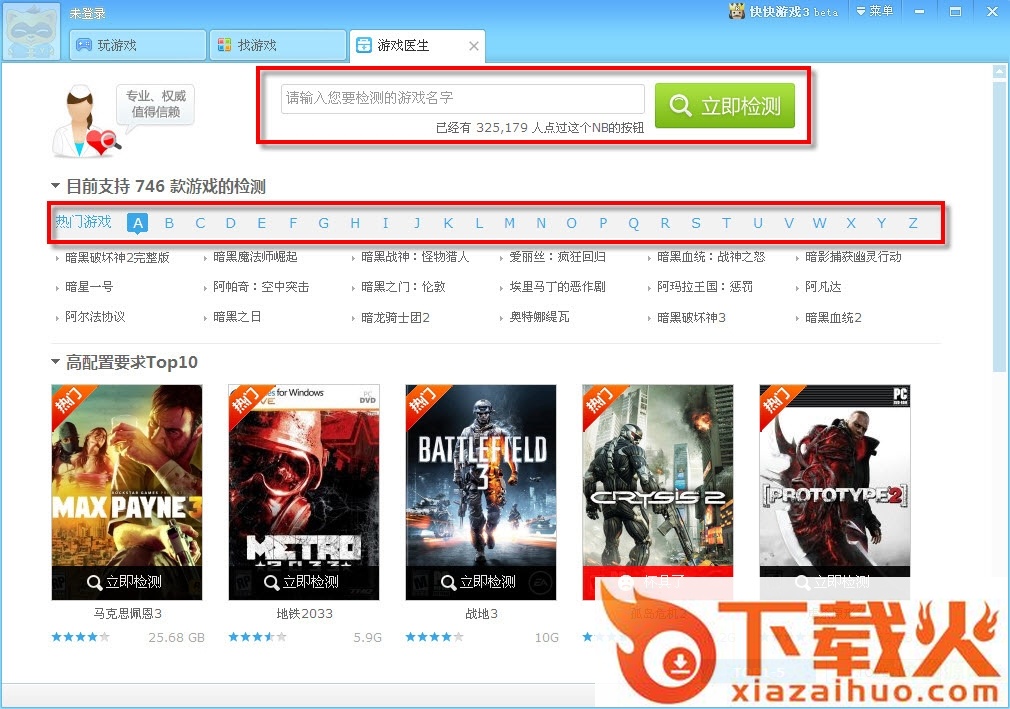Click the vertical scrollbar up arrow
This screenshot has height=709, width=1010.
(1000, 71)
